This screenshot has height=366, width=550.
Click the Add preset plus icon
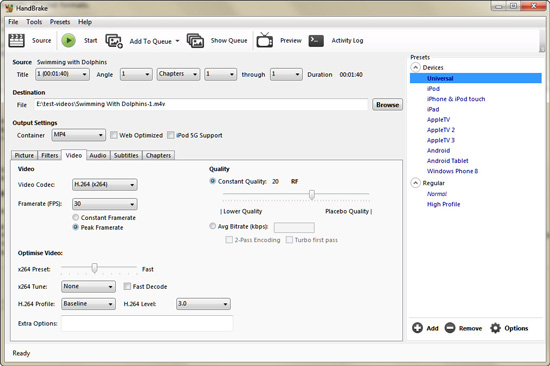(x=417, y=328)
